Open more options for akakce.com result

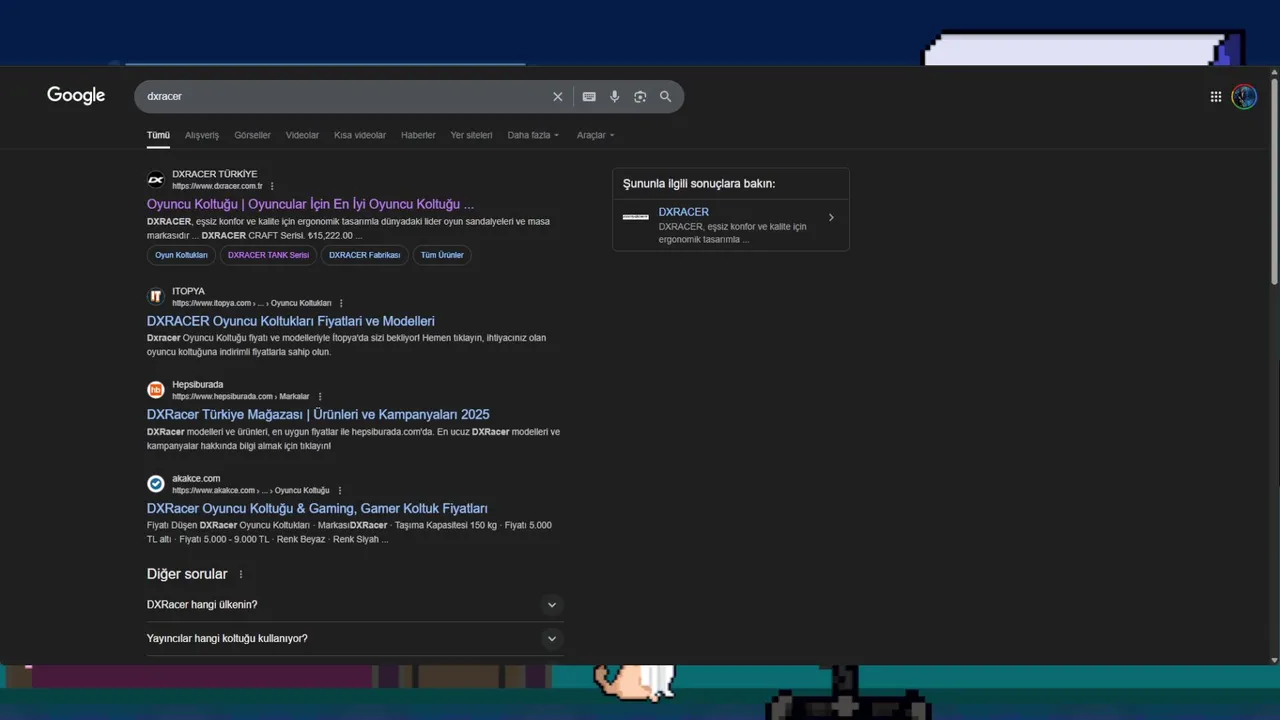(340, 491)
